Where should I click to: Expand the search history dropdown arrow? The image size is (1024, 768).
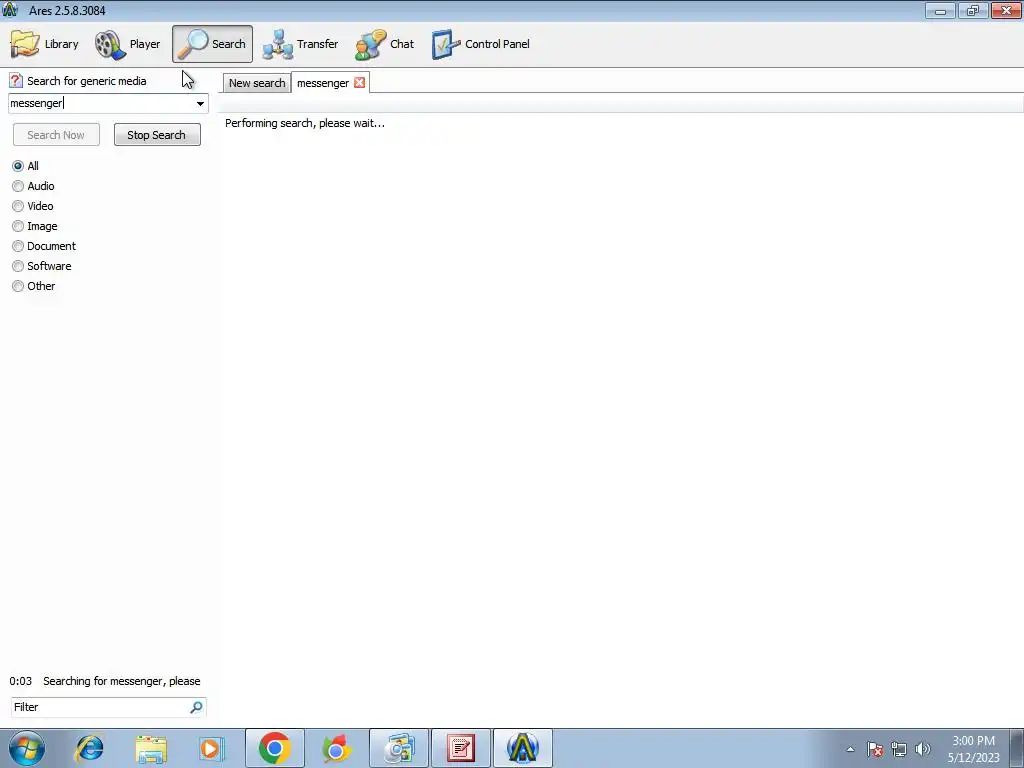pos(200,103)
